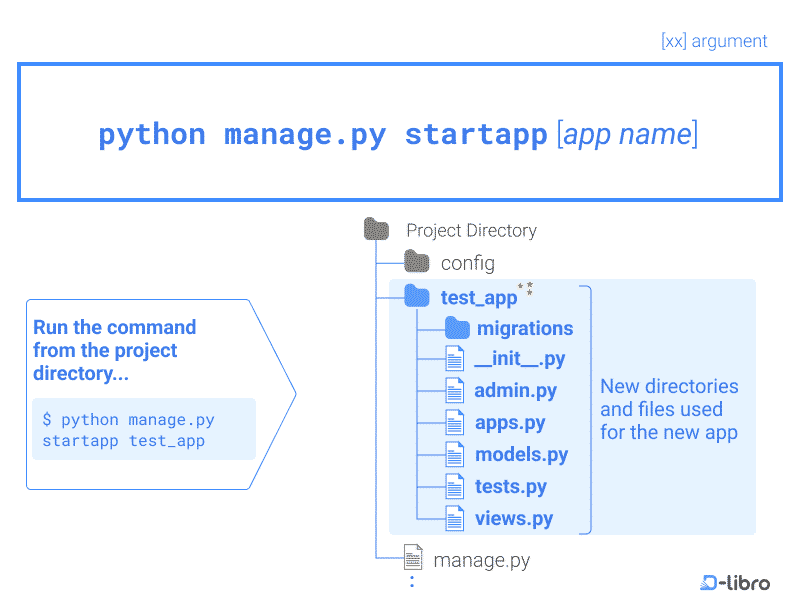This screenshot has width=800, height=600.
Task: Open the test_app blue folder icon
Action: 417,296
